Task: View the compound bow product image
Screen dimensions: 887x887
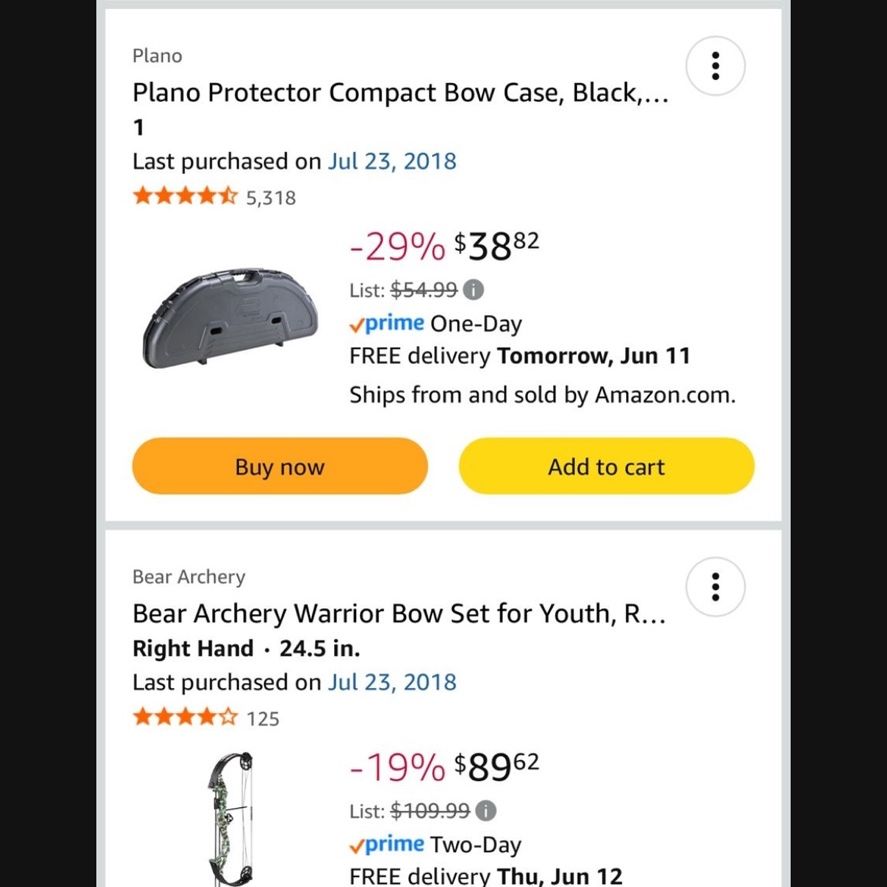Action: tap(231, 819)
